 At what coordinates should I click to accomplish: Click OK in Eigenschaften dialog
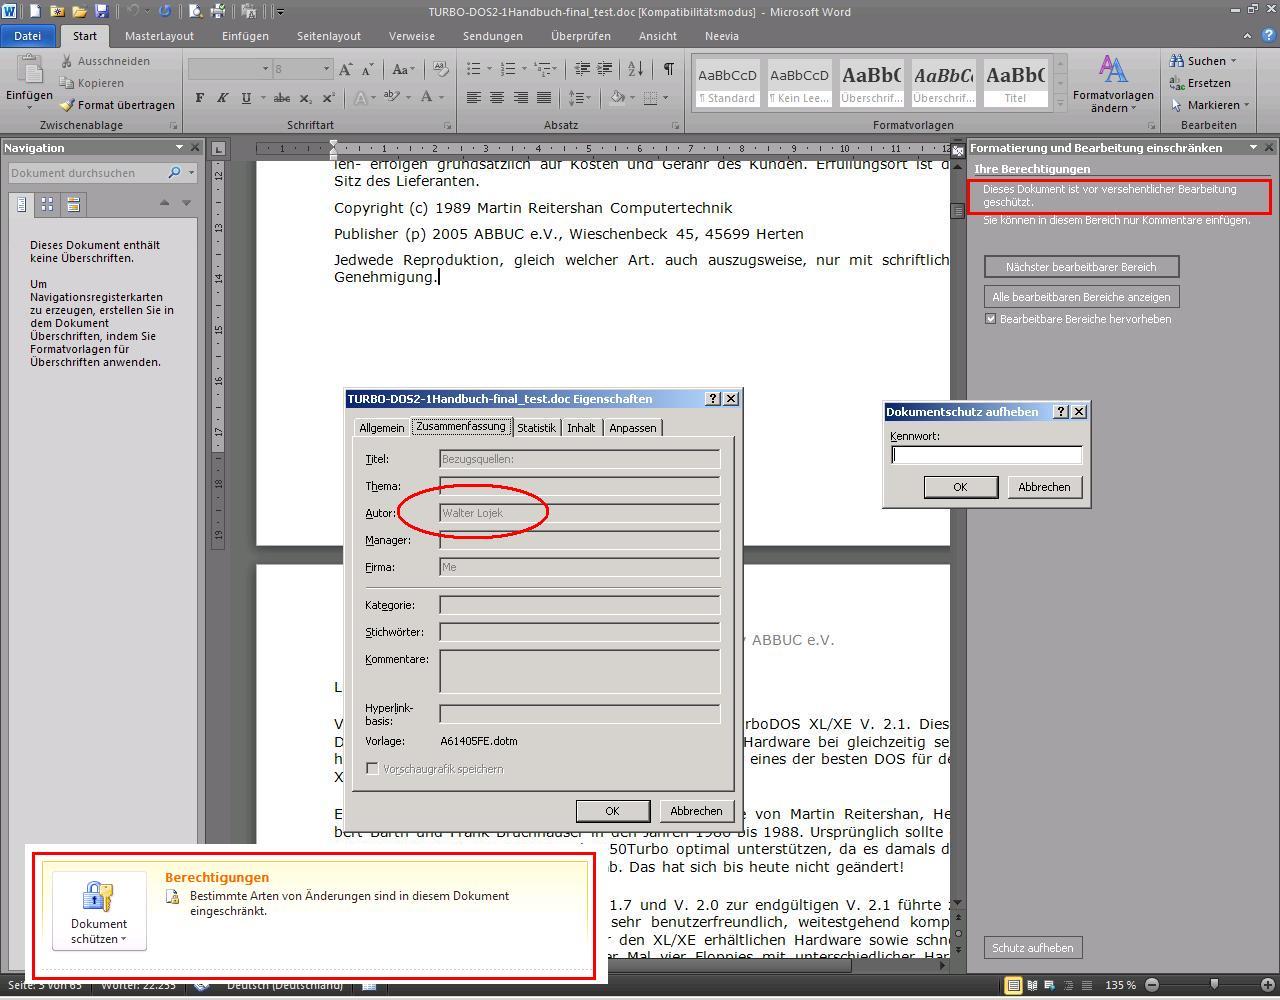pyautogui.click(x=612, y=811)
